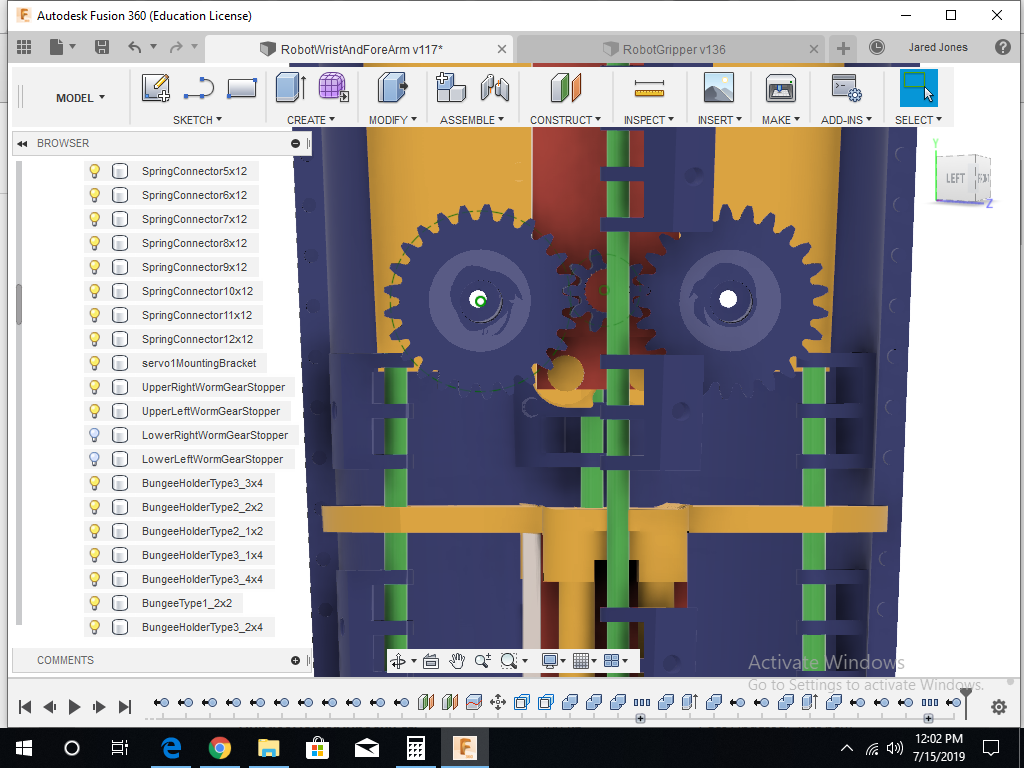Click the Select window tool icon
1024x768 pixels.
pos(918,88)
